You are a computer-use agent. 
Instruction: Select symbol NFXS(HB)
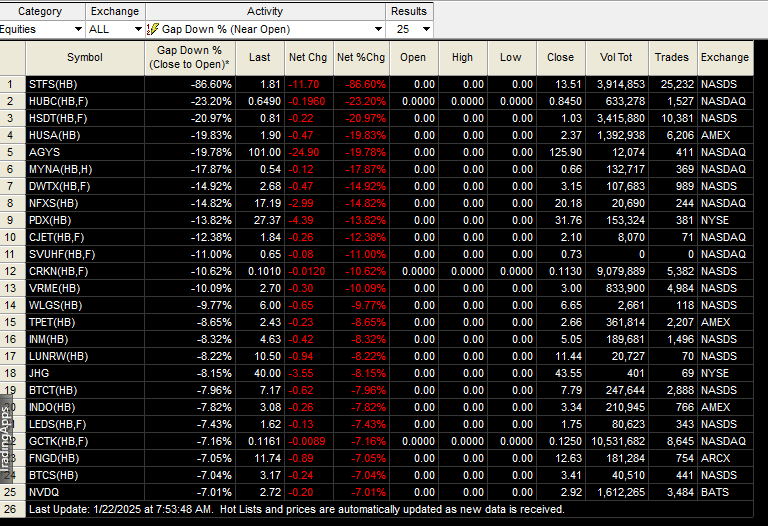[53, 203]
